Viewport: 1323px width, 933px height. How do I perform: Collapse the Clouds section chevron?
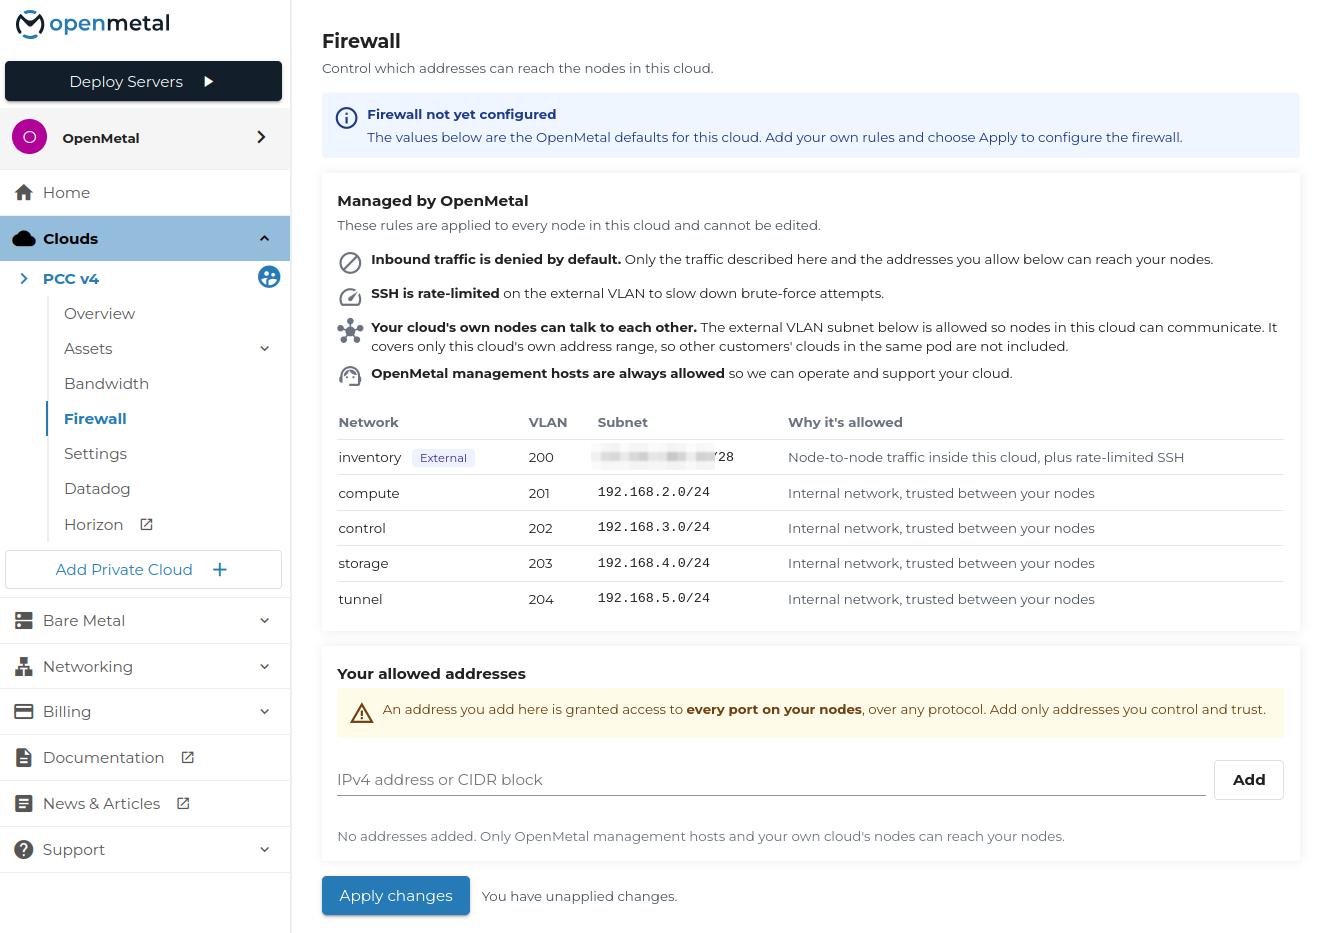click(264, 239)
